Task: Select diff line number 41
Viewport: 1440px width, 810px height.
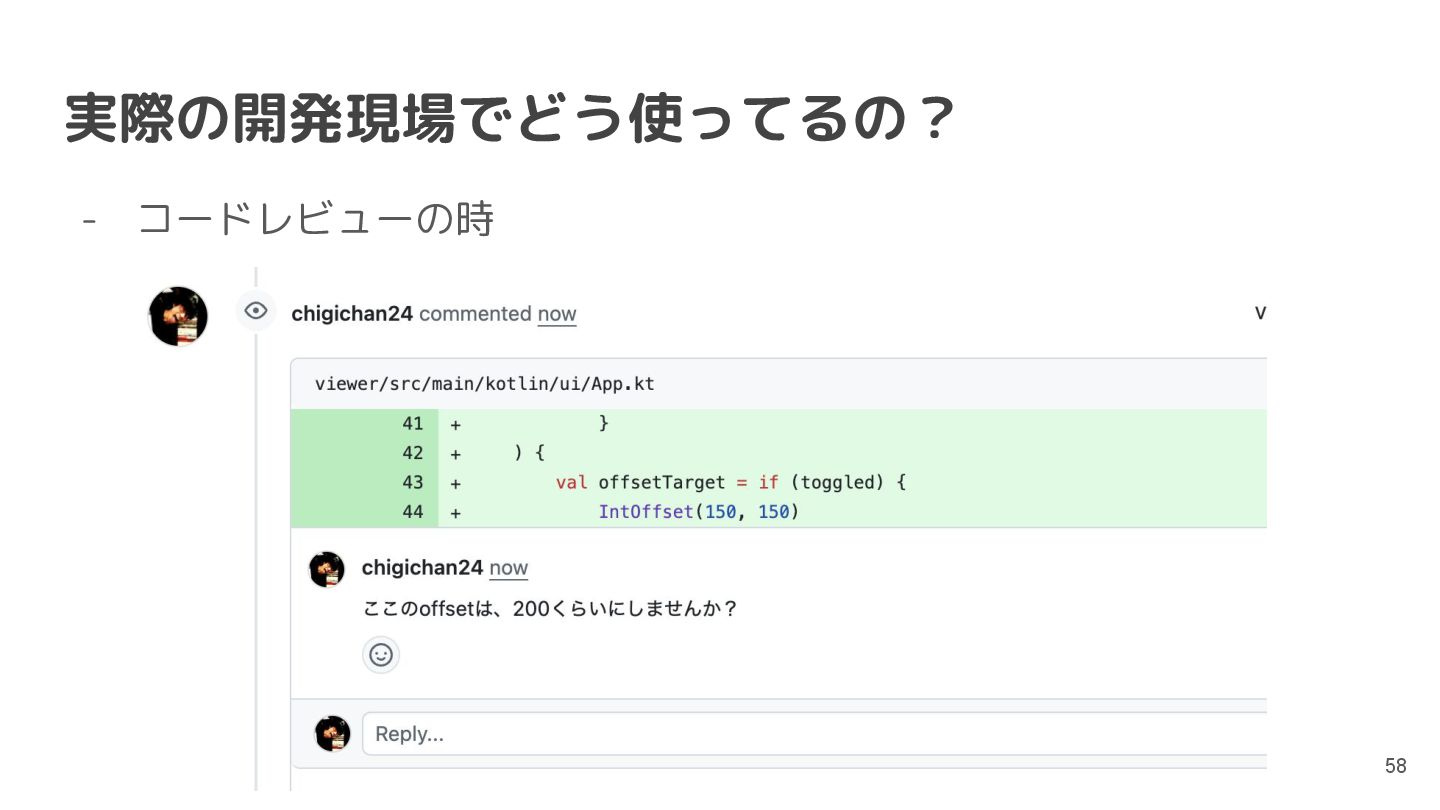Action: point(413,424)
